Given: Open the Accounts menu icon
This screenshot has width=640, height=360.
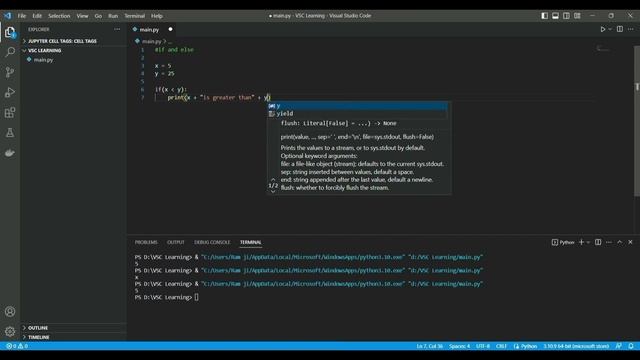Looking at the screenshot, I should 10,311.
